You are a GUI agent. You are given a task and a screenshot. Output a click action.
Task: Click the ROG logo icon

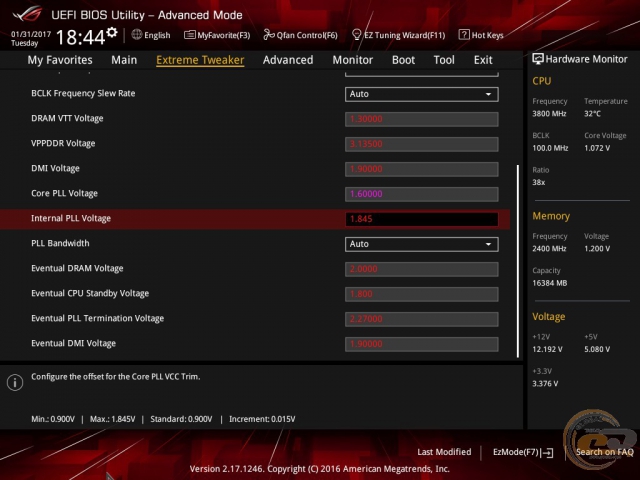27,14
